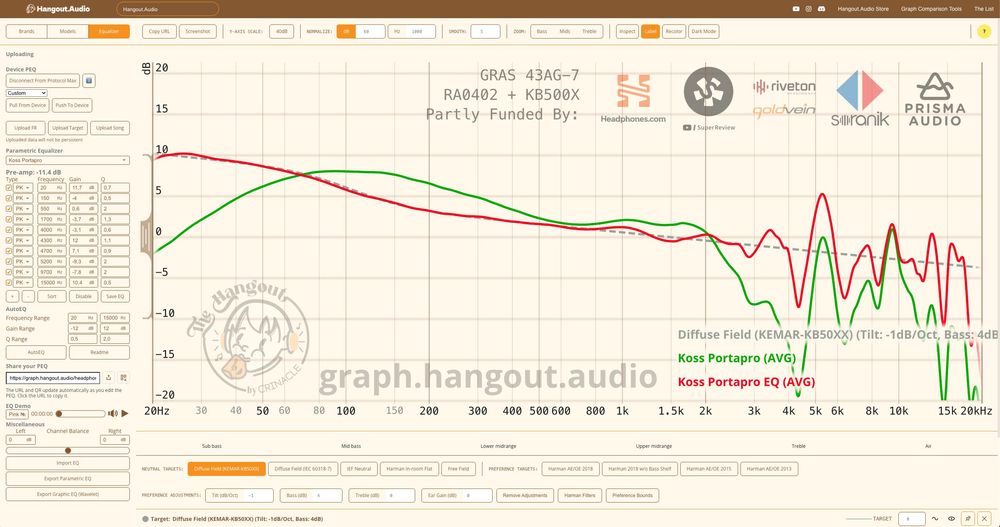Uncheck the 150 Hz filter band checkbox
1000x527 pixels.
[x=9, y=198]
